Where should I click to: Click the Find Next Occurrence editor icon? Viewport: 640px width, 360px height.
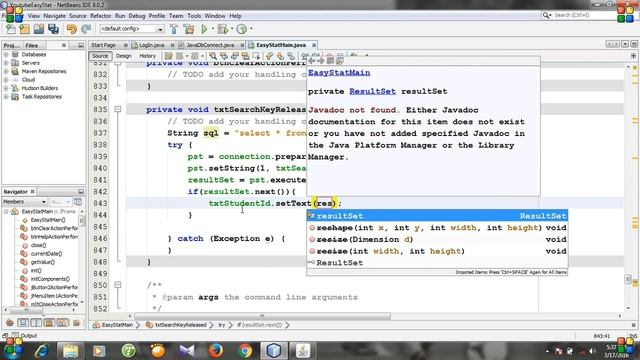[x=235, y=56]
